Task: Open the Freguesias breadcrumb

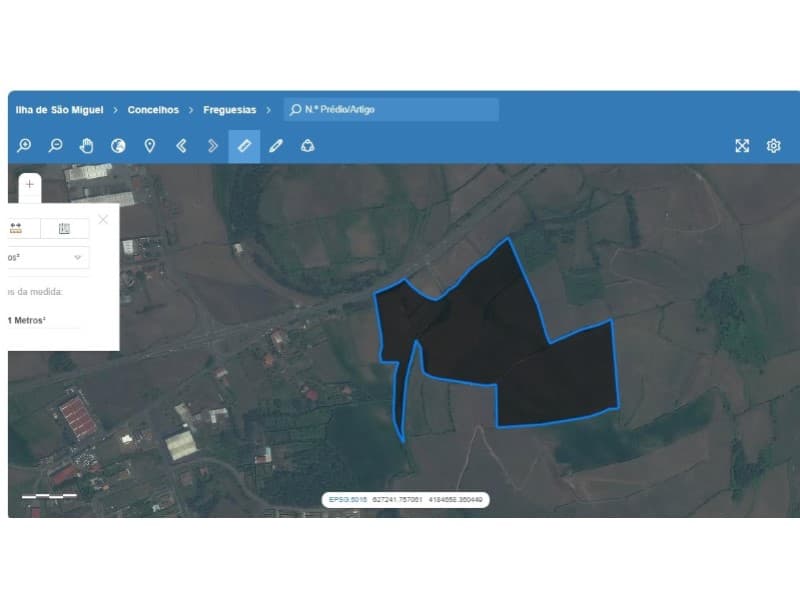Action: (229, 110)
